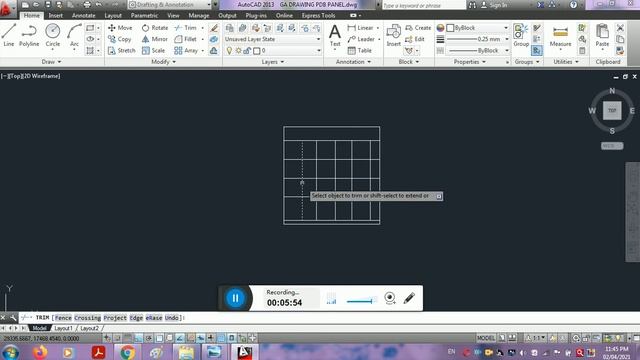The image size is (640, 360).
Task: Click the ViewCube TOP face
Action: coord(612,111)
